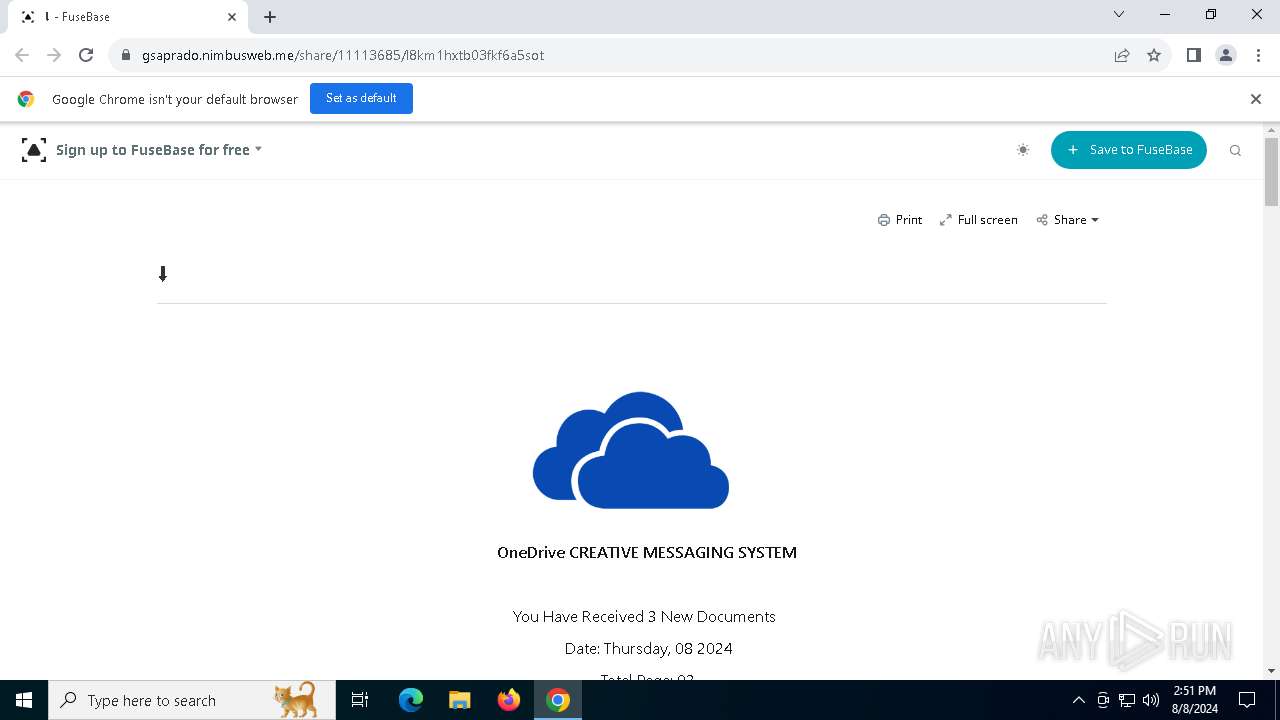Click the address bar URL

(343, 55)
